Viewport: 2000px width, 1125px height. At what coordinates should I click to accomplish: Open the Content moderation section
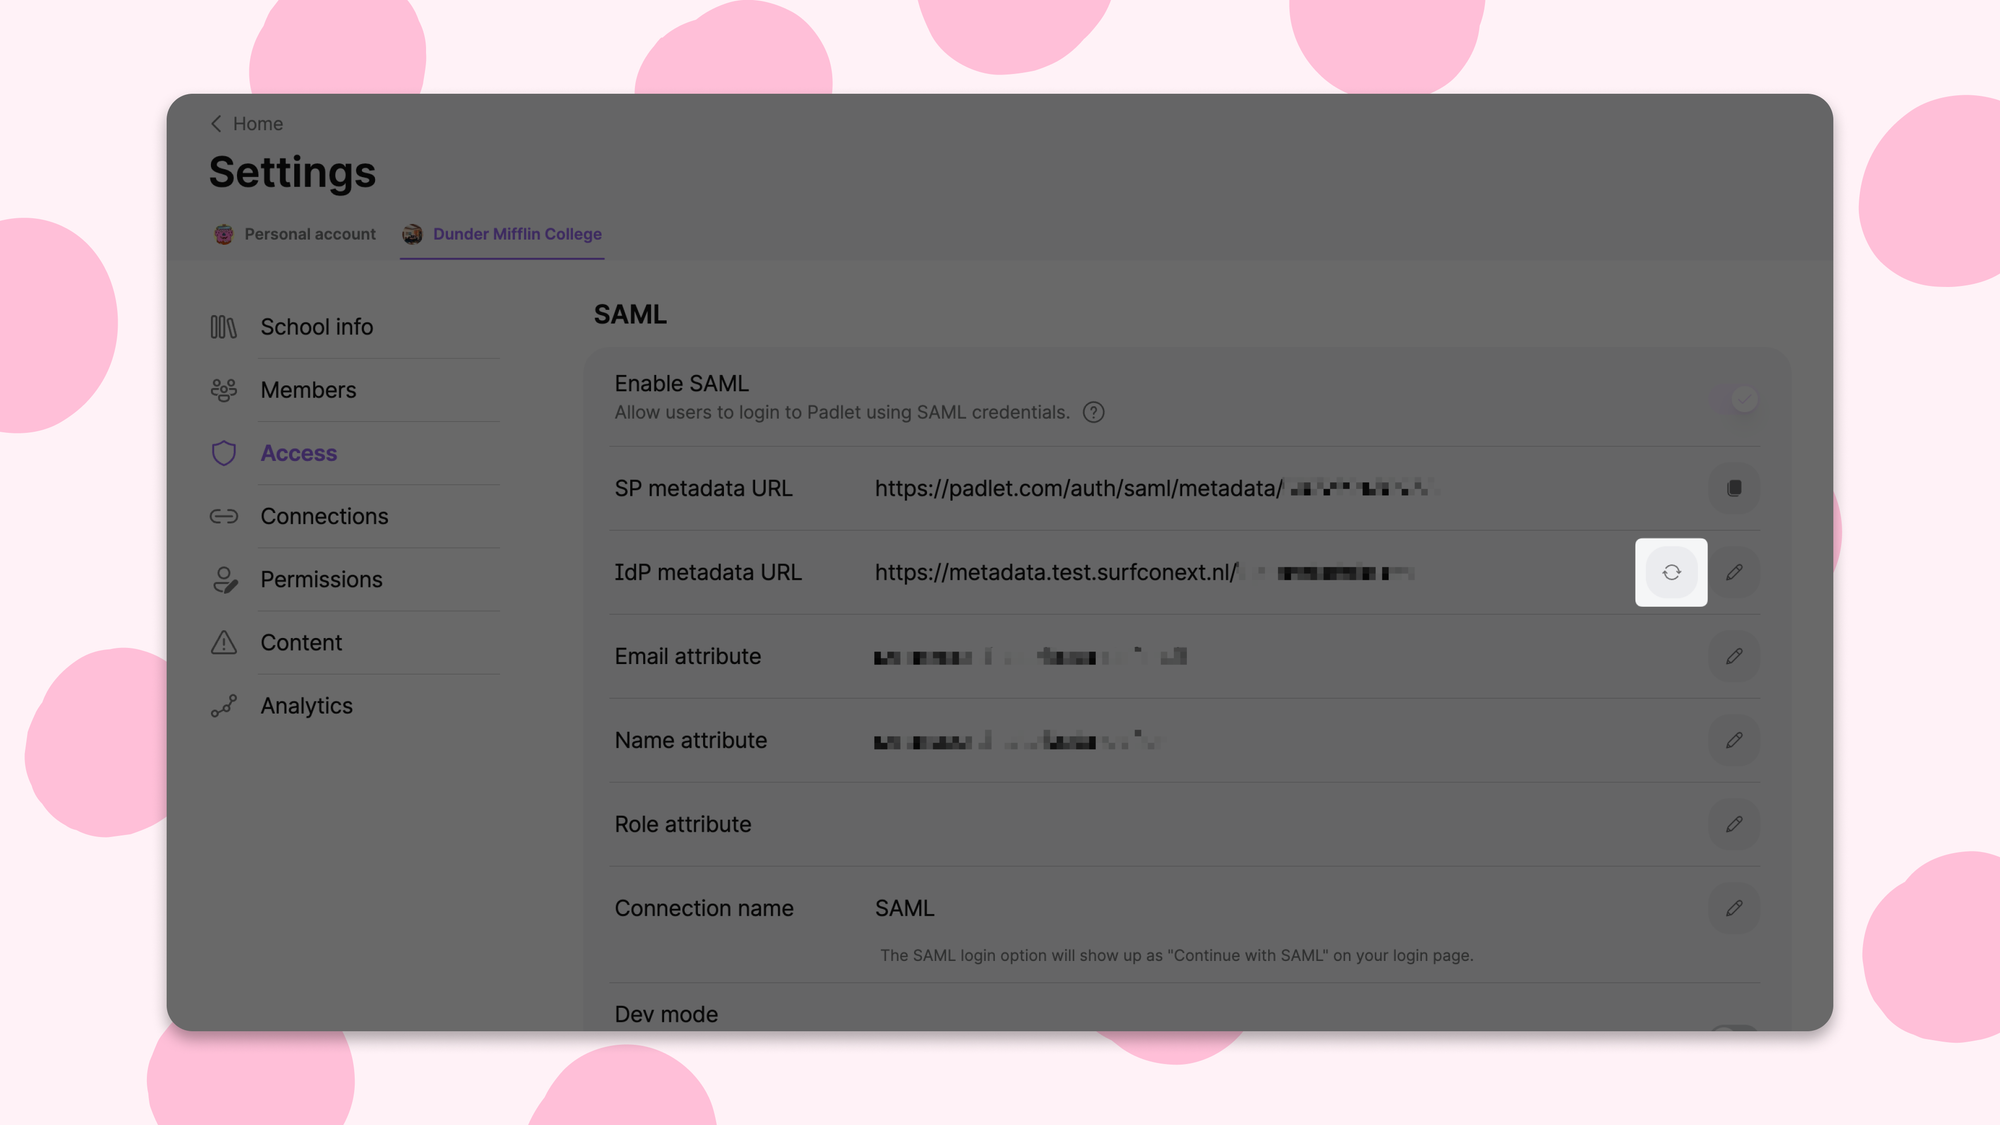(x=301, y=642)
